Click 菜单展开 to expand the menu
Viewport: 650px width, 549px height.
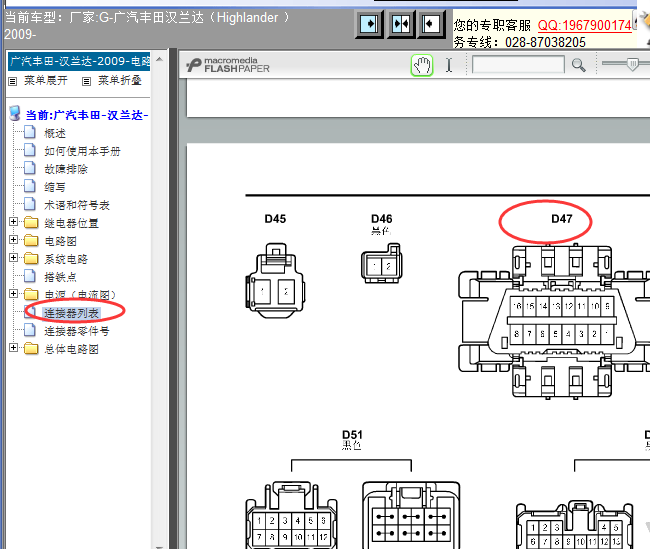[46, 80]
